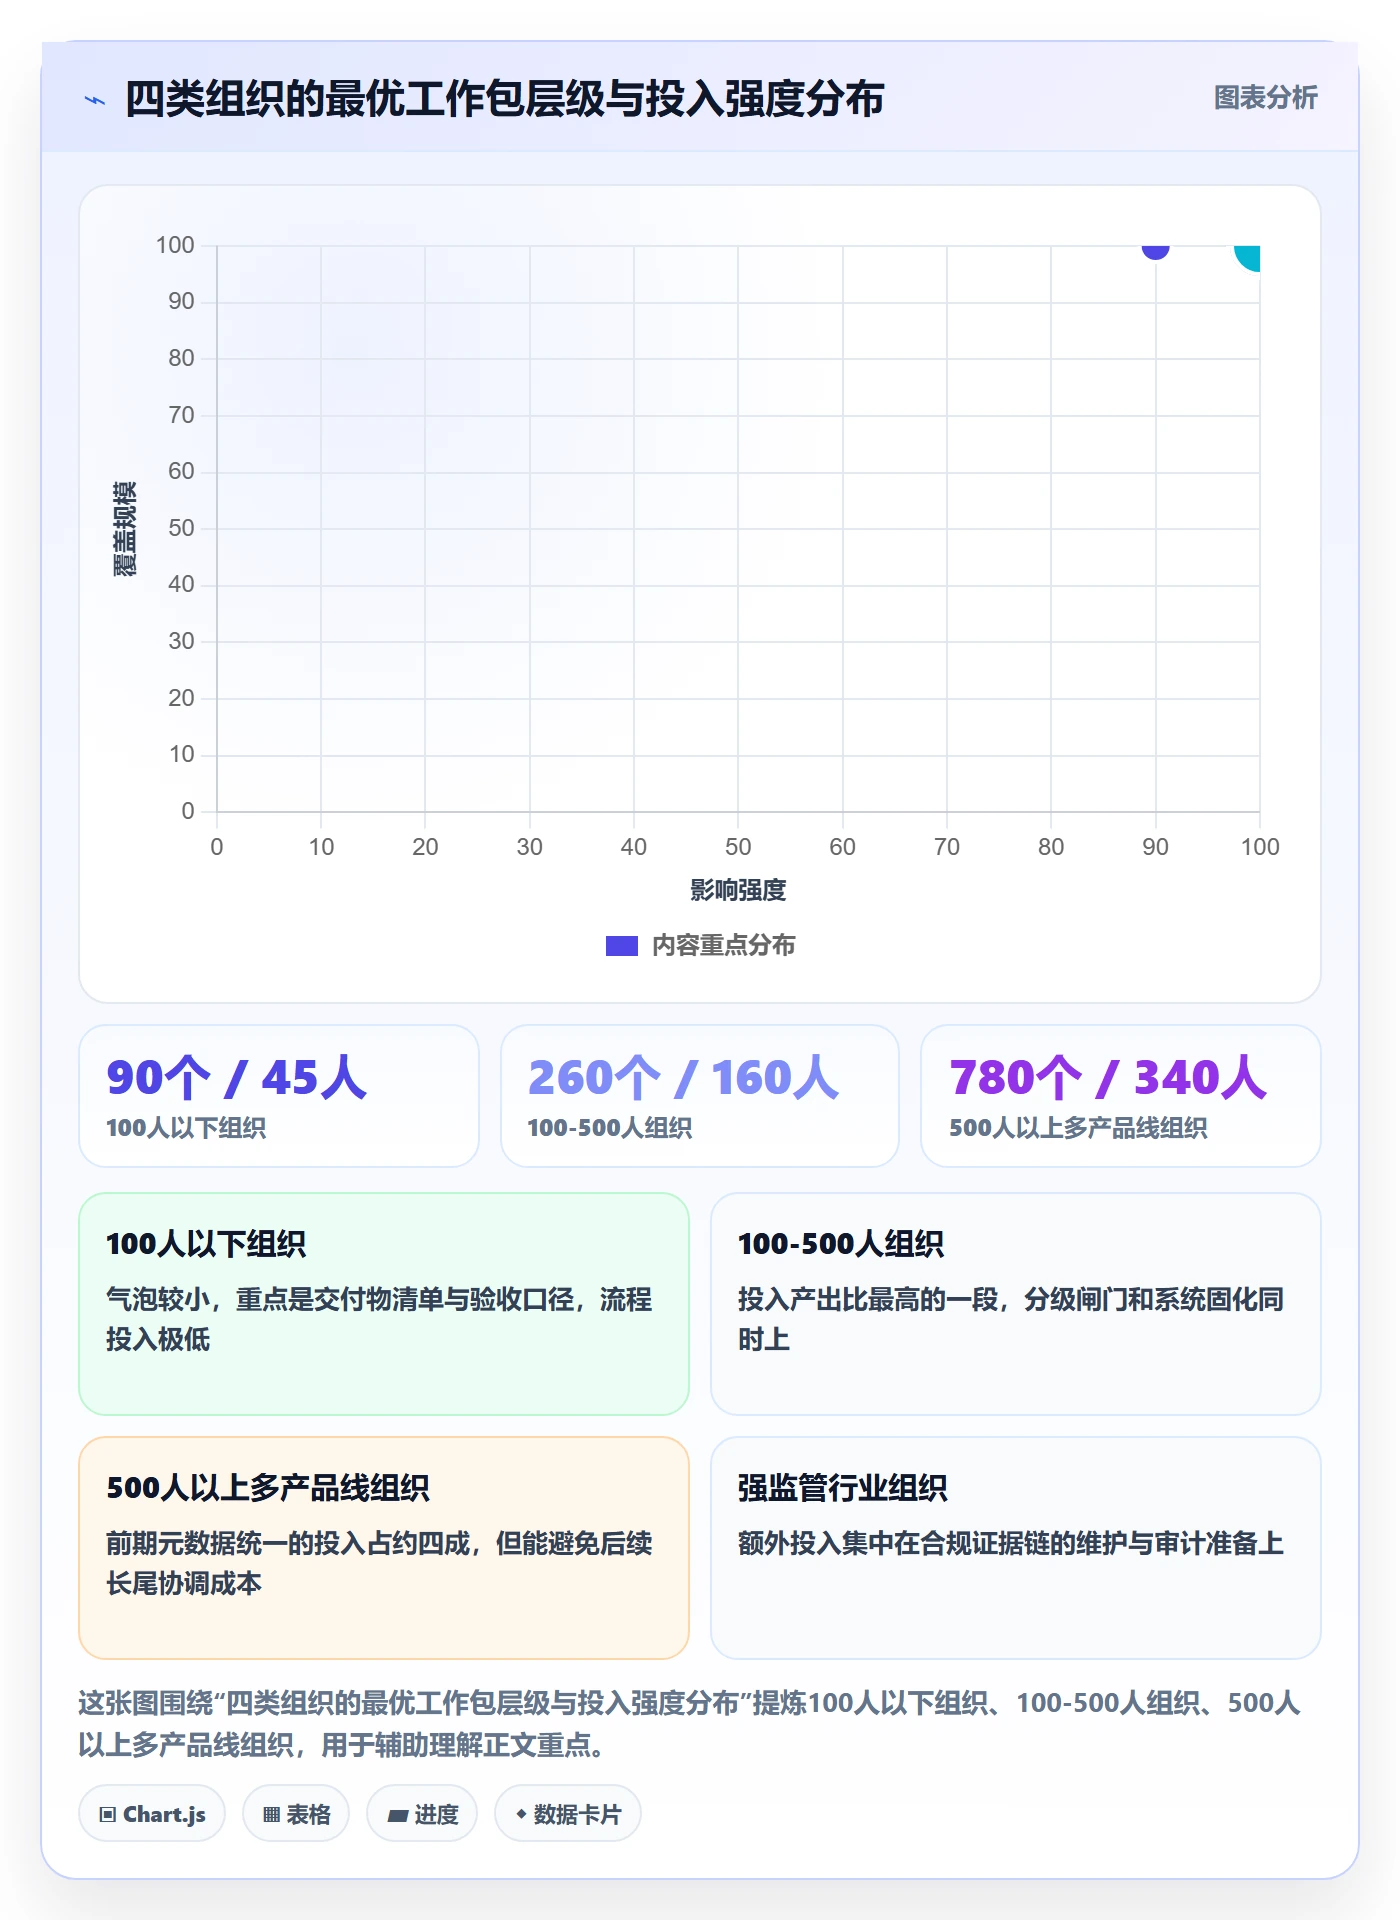The width and height of the screenshot is (1400, 1920).
Task: Click the 内容重点分布 legend label
Action: point(723,946)
